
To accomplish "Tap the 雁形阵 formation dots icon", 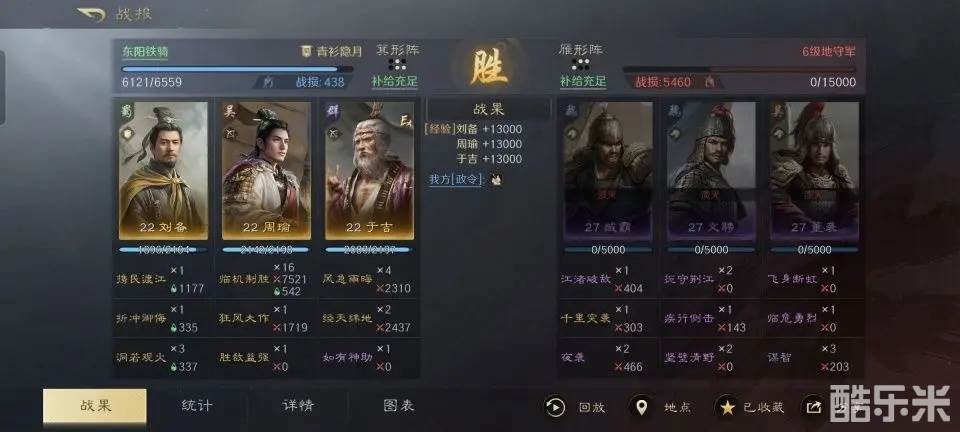I will point(580,64).
